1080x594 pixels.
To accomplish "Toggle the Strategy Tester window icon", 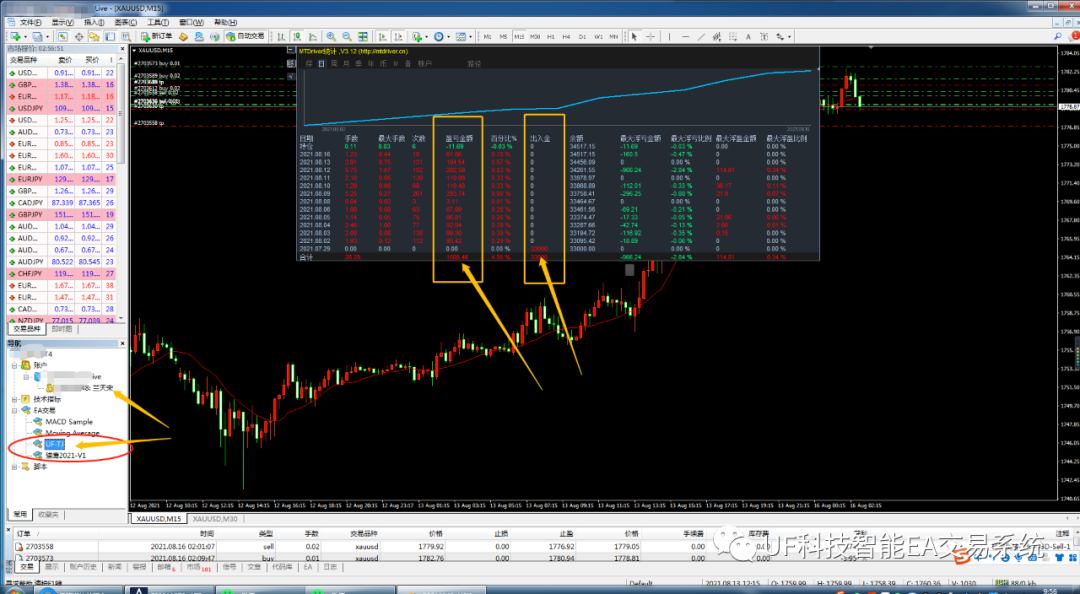I will 126,36.
